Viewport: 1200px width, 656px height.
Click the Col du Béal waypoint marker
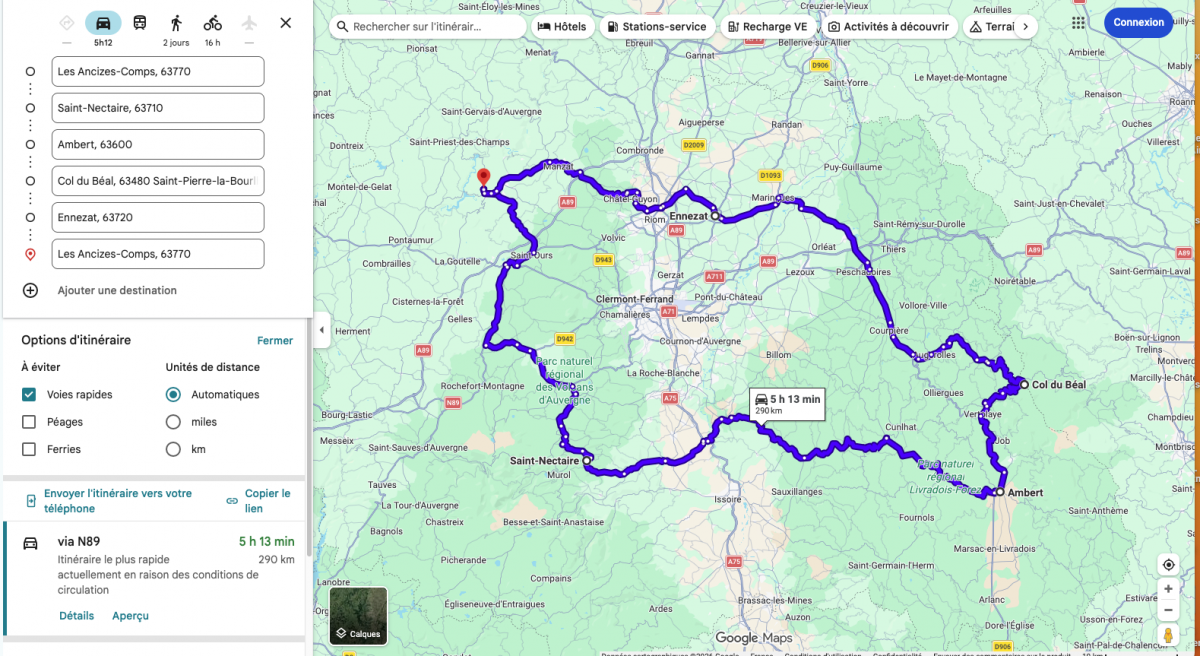pyautogui.click(x=1024, y=384)
